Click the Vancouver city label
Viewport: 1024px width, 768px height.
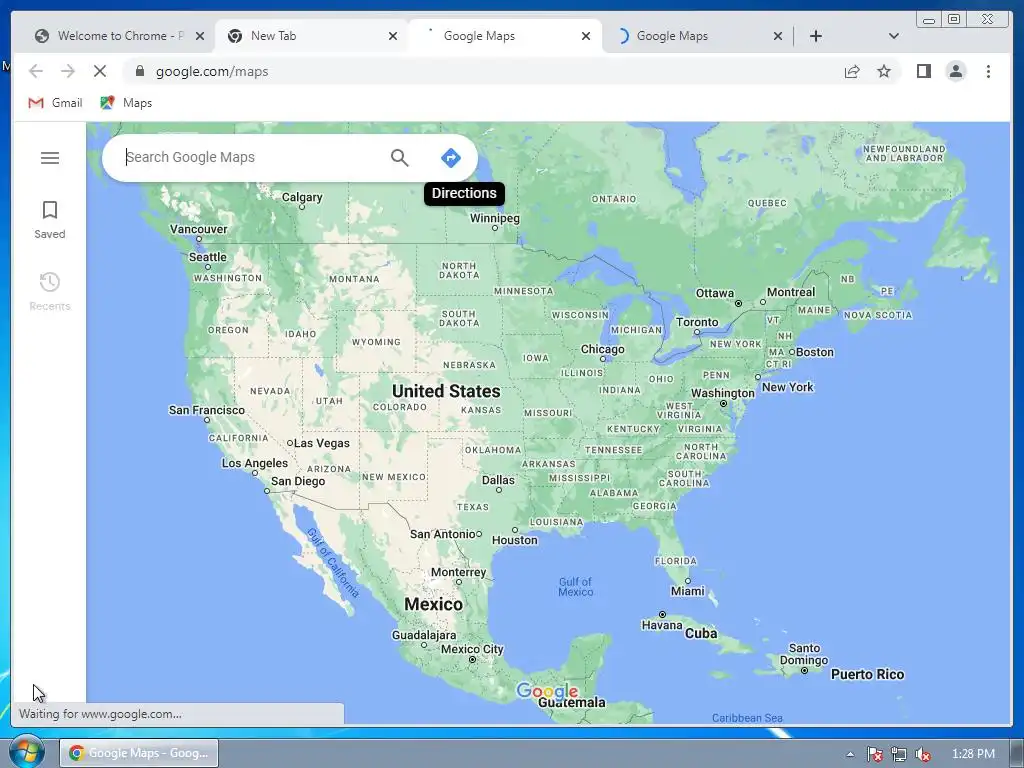pos(199,229)
